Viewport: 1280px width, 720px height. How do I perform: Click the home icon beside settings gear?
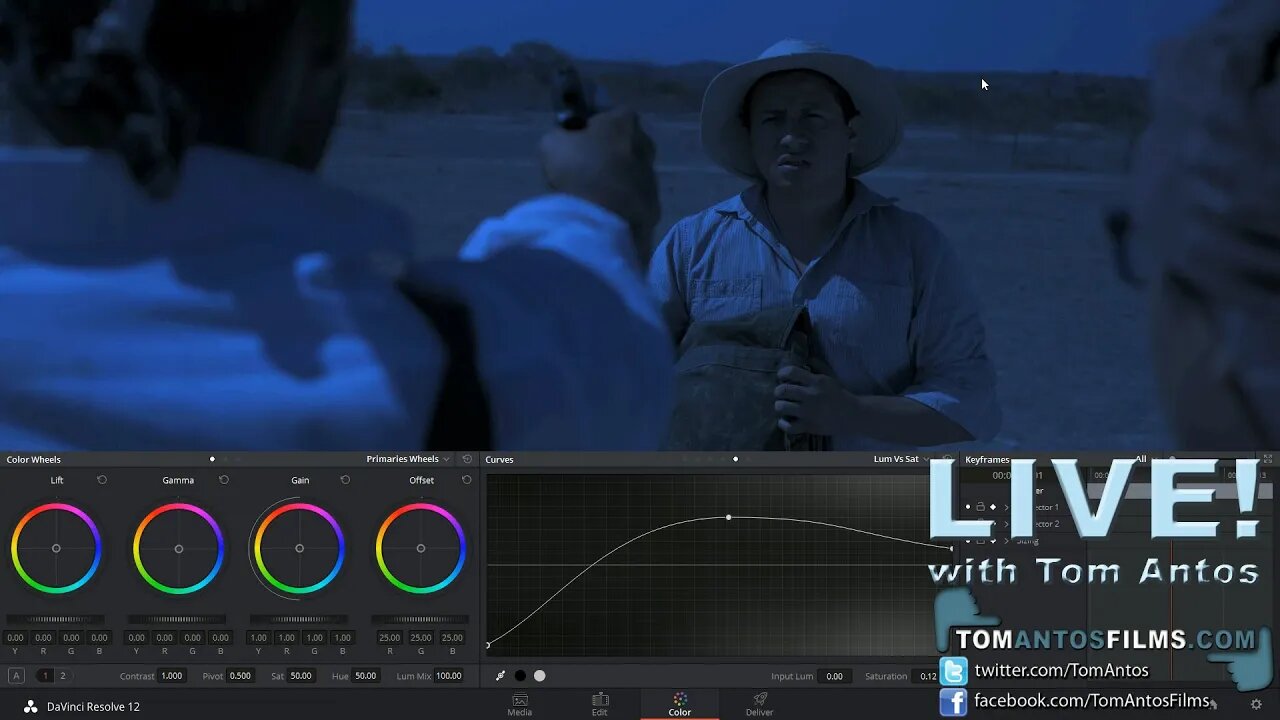[x=1213, y=704]
